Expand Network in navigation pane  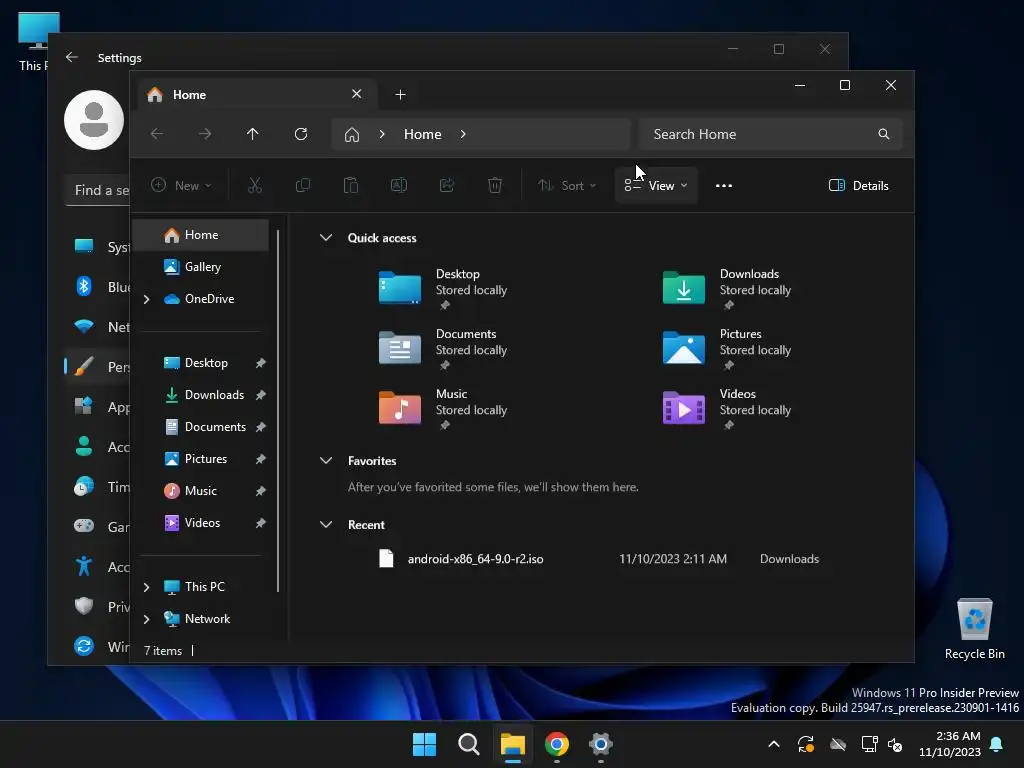pyautogui.click(x=146, y=619)
